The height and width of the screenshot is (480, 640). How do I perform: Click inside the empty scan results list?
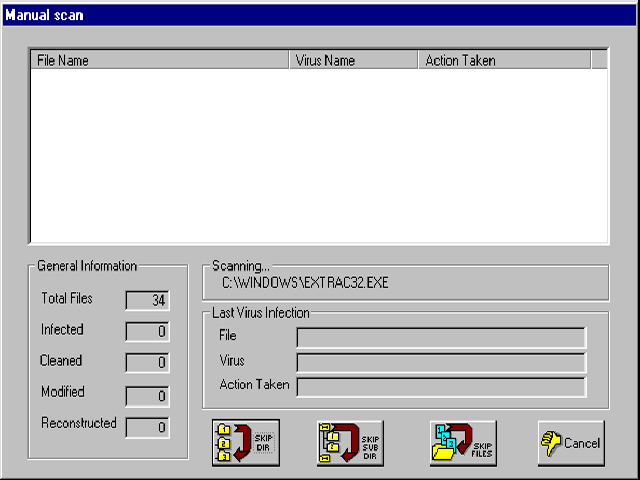[318, 155]
